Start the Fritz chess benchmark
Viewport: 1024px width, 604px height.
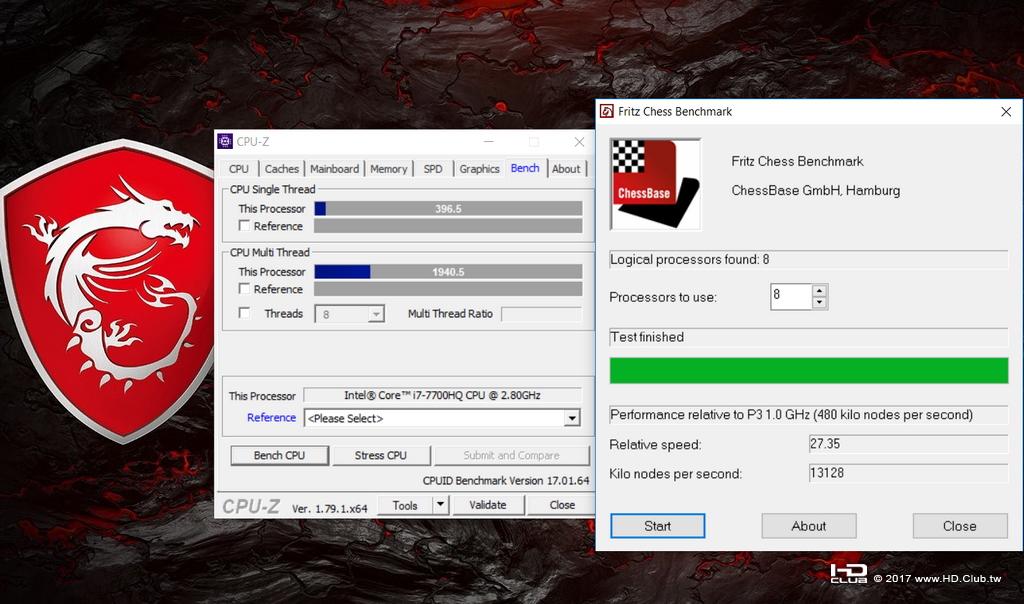pos(658,526)
